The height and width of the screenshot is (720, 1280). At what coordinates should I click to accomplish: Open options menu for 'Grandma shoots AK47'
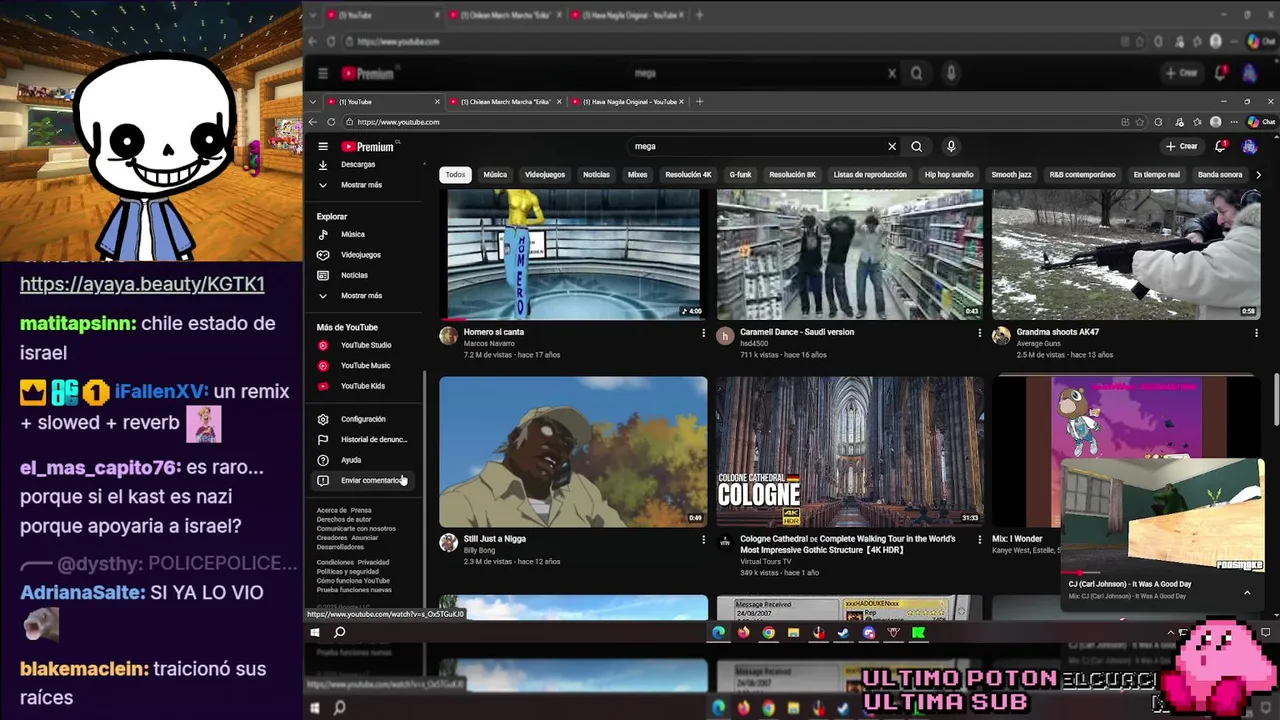pos(1256,333)
